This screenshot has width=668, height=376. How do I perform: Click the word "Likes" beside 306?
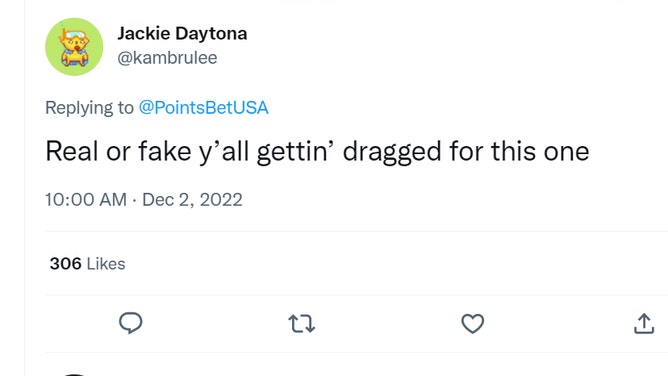point(106,264)
